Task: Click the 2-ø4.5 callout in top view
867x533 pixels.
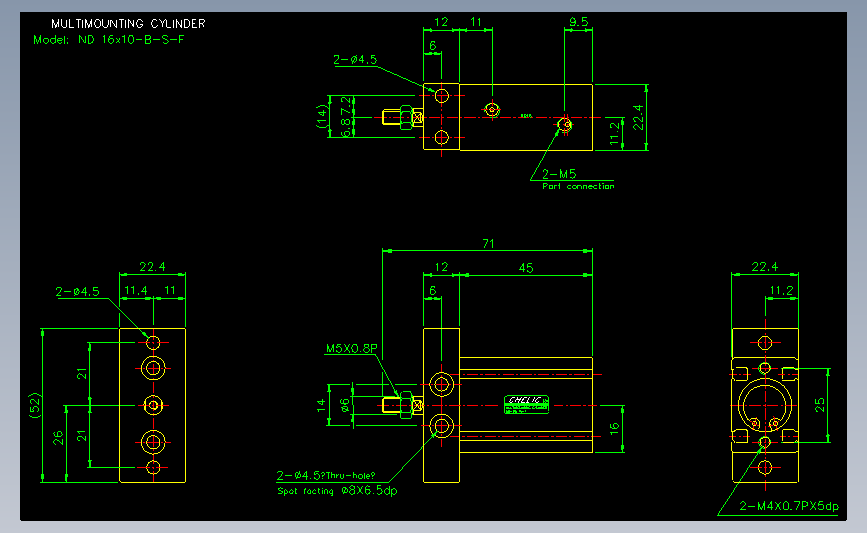Action: [355, 60]
